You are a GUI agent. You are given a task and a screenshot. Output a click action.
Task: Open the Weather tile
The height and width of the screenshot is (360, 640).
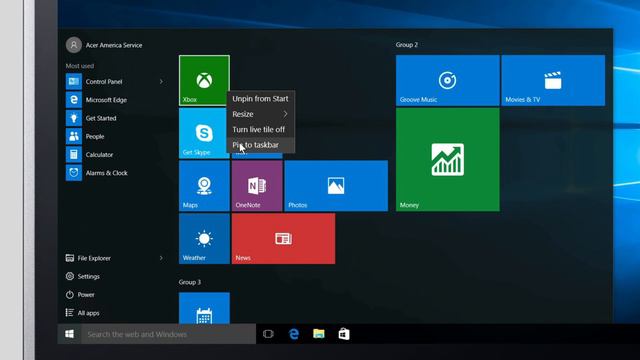click(204, 238)
